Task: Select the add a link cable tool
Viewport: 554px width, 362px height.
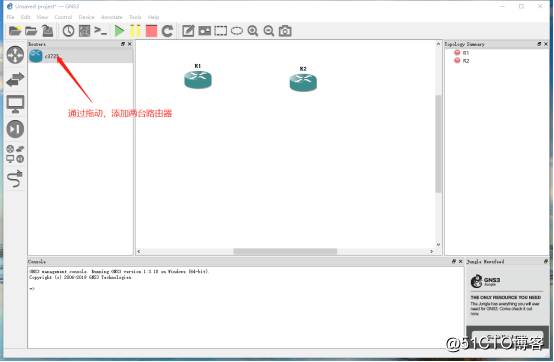Action: pos(15,179)
